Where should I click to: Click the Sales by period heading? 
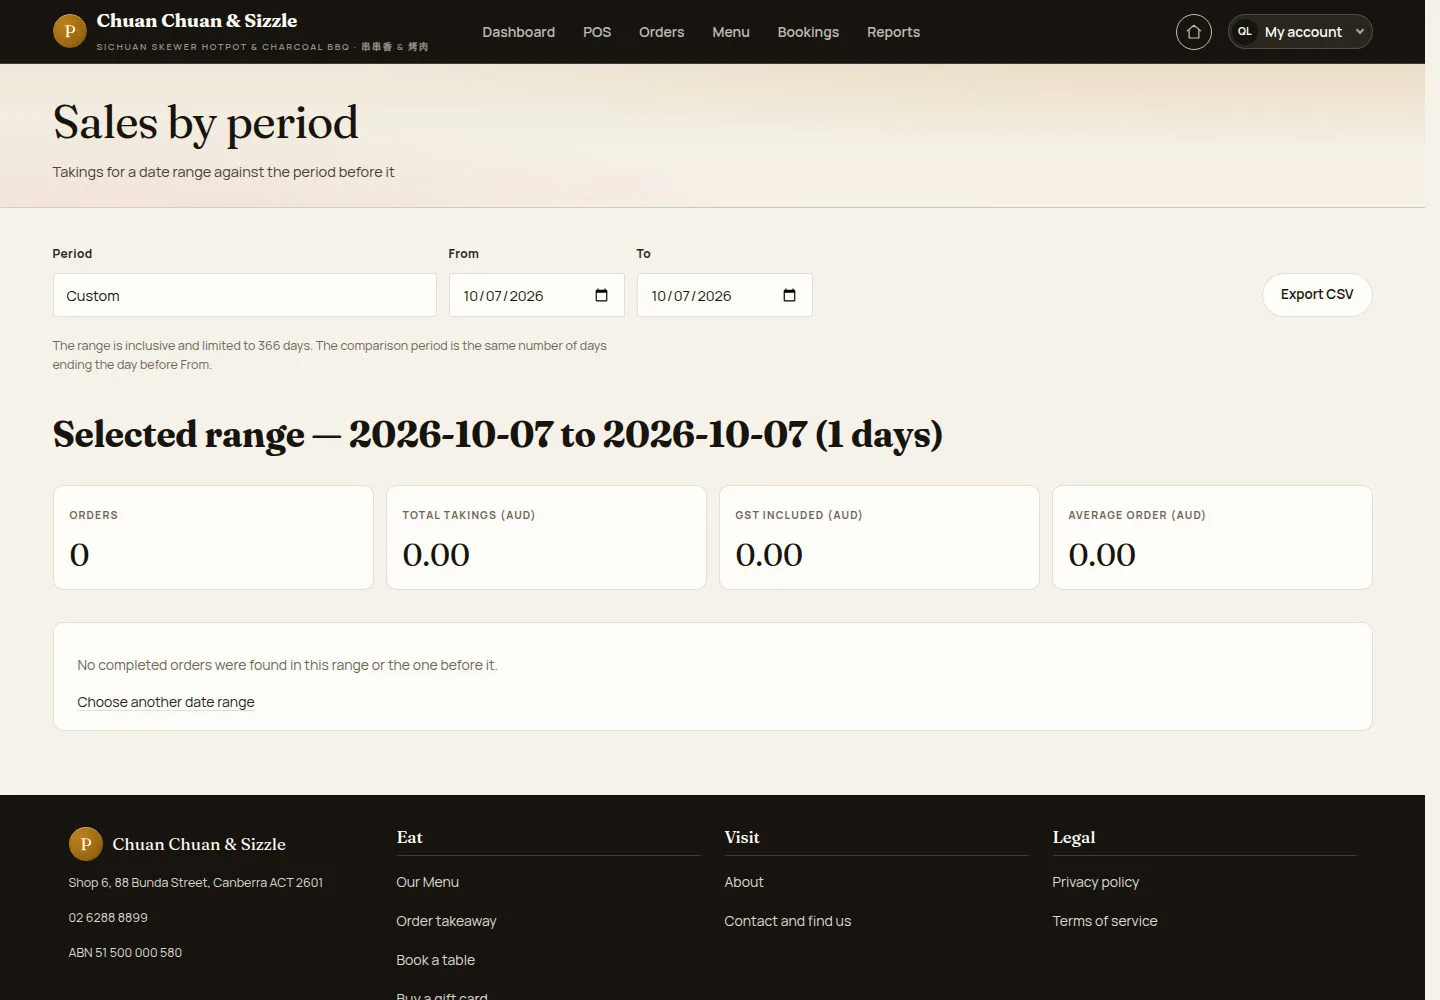[206, 123]
